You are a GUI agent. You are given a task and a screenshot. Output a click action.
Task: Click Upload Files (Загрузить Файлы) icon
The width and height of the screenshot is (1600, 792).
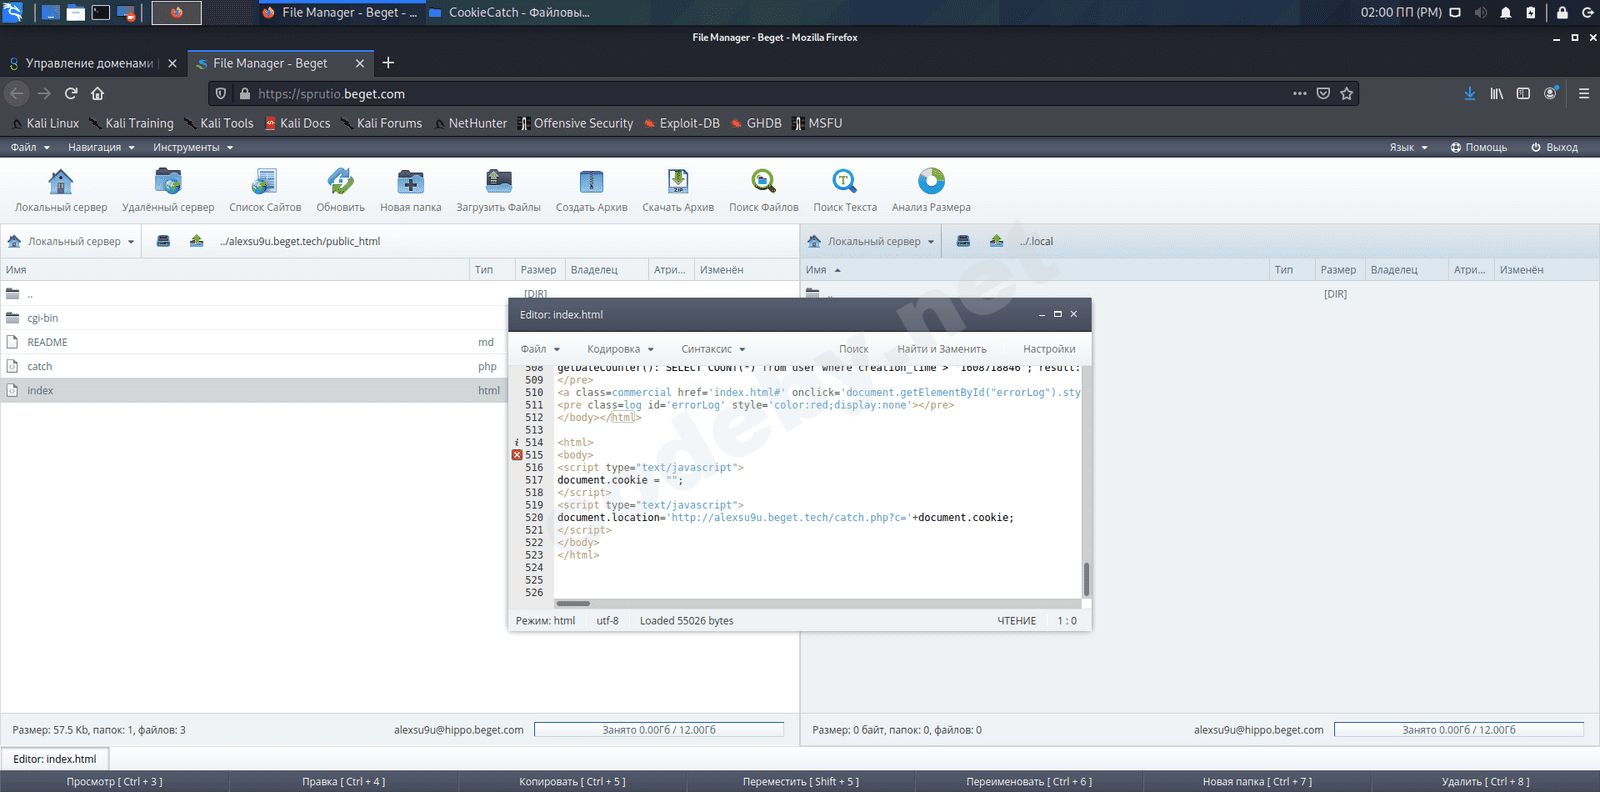pyautogui.click(x=499, y=182)
